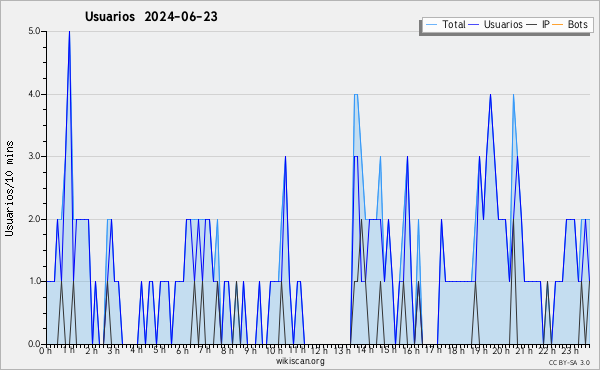Click the 5.0 peak point near 1 h

pyautogui.click(x=69, y=32)
